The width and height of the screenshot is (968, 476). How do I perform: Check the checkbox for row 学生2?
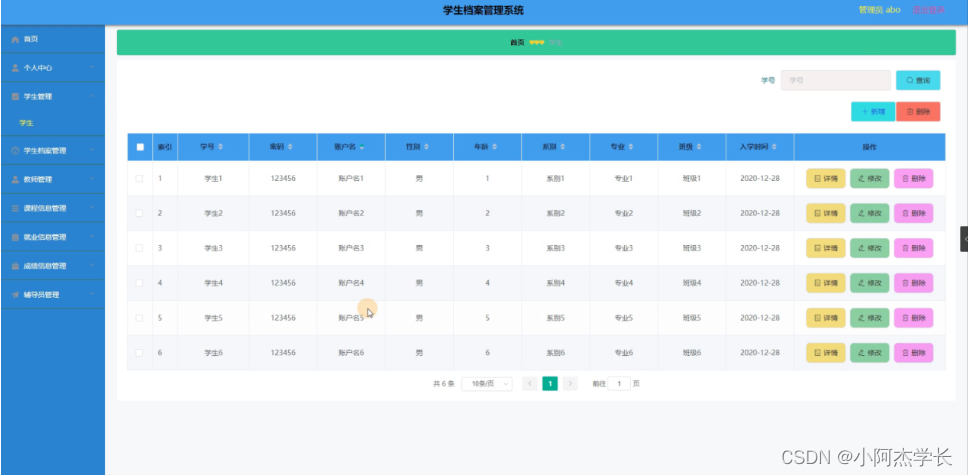pos(140,213)
